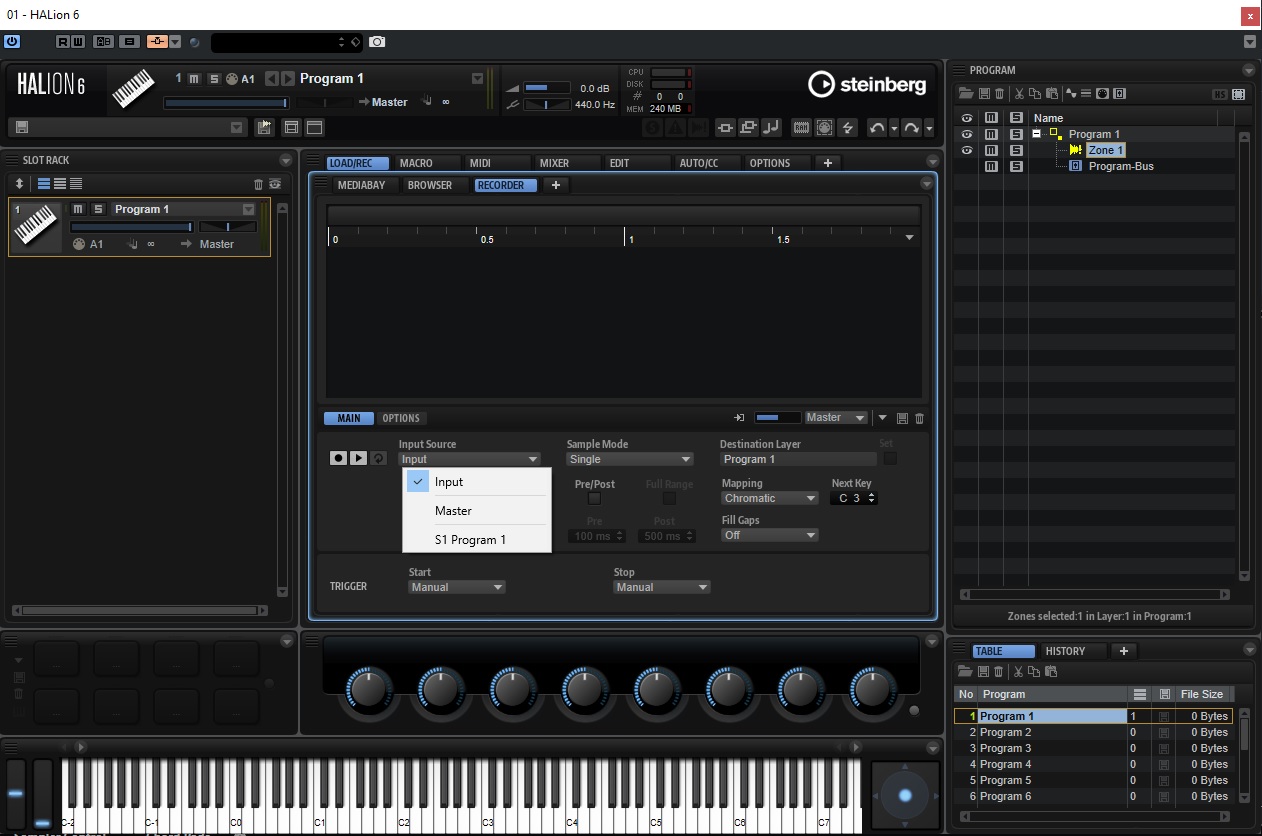Adjust the master tune slider at 440.0 Hz

[x=545, y=104]
